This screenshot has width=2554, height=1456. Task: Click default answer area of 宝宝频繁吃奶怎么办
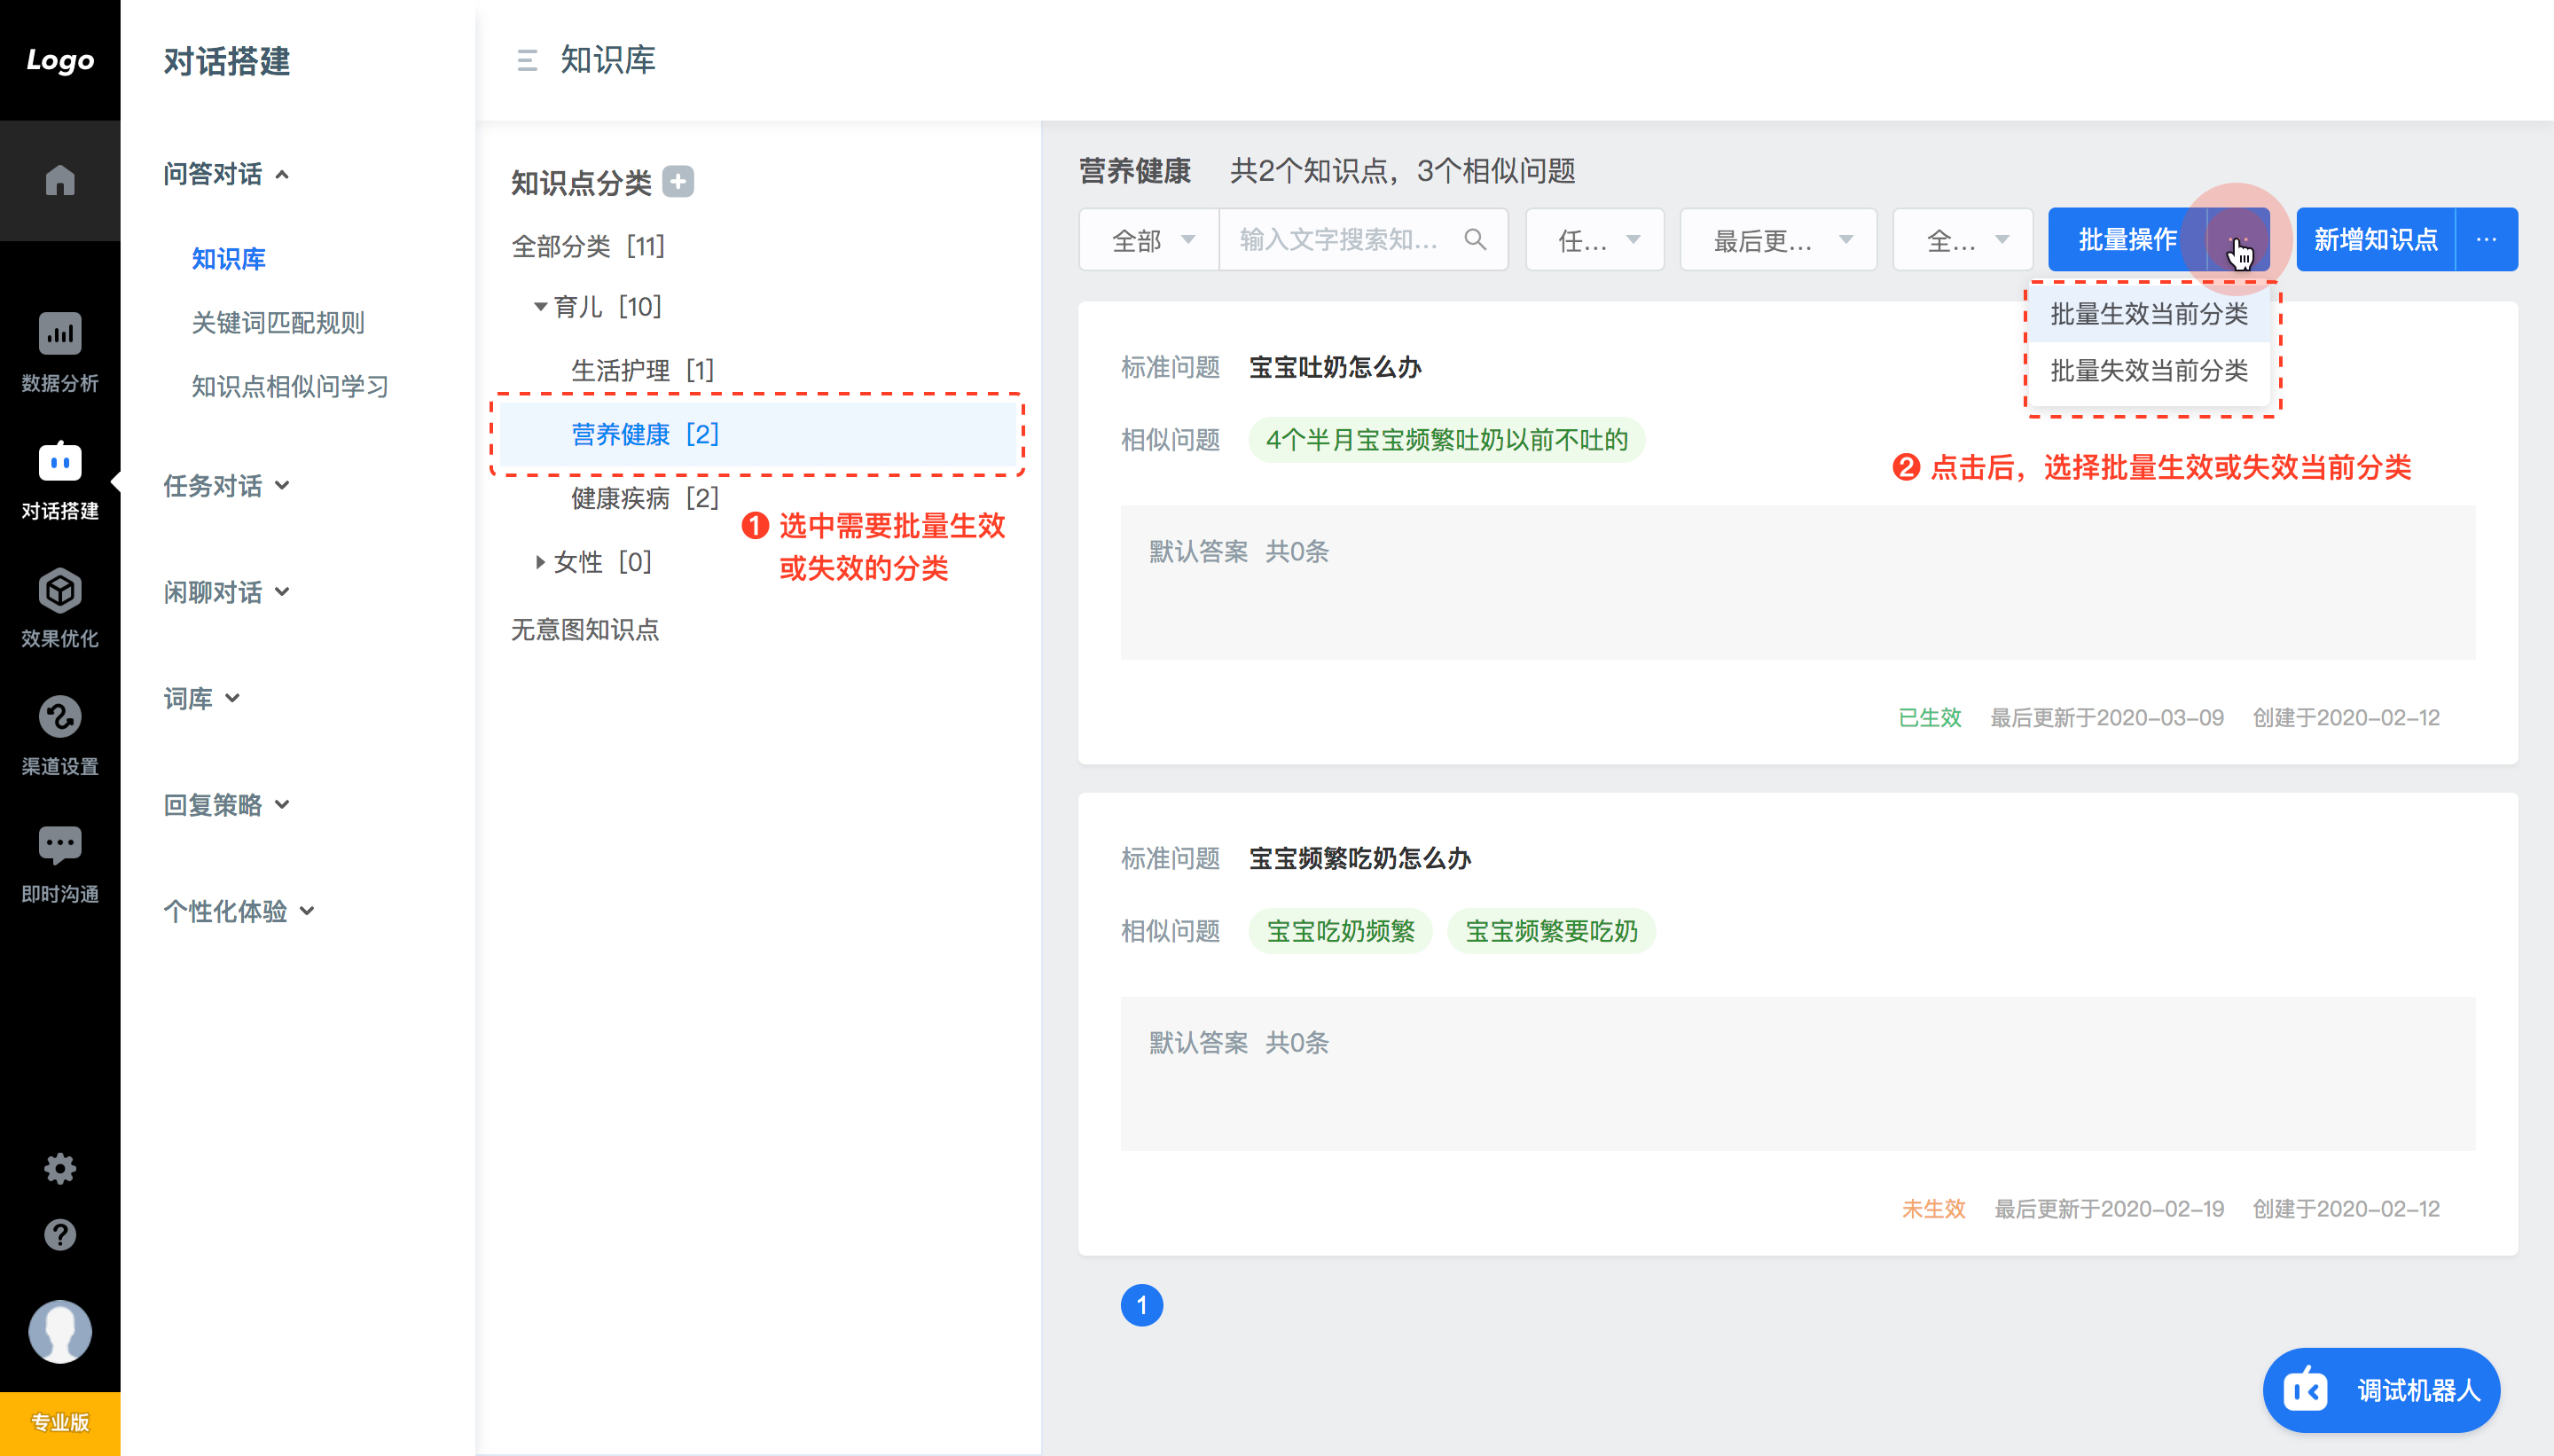click(1798, 1074)
